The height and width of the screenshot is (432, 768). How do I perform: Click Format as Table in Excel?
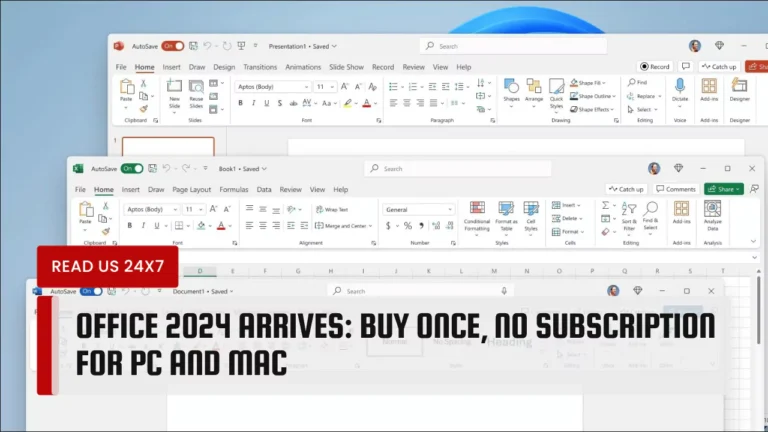506,216
